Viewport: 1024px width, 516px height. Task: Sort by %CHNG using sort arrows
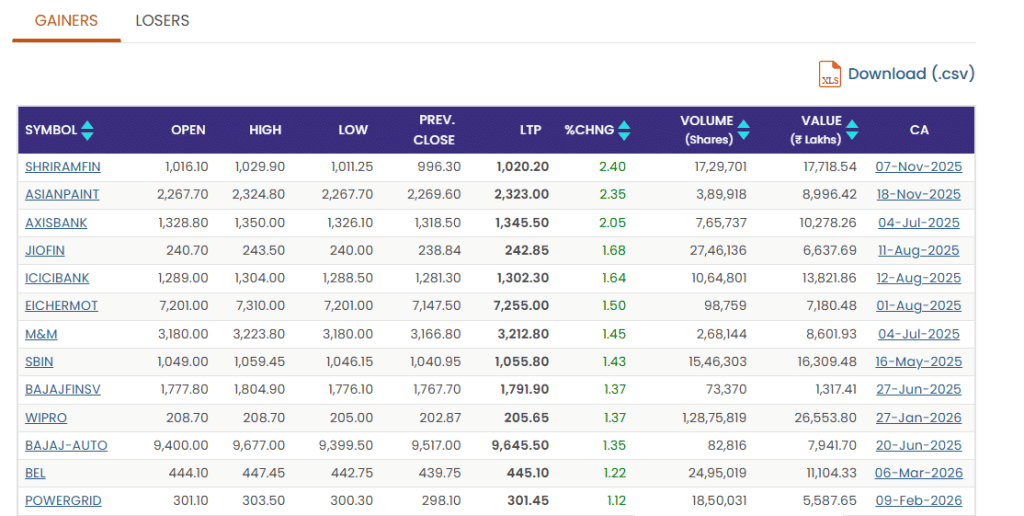point(624,130)
